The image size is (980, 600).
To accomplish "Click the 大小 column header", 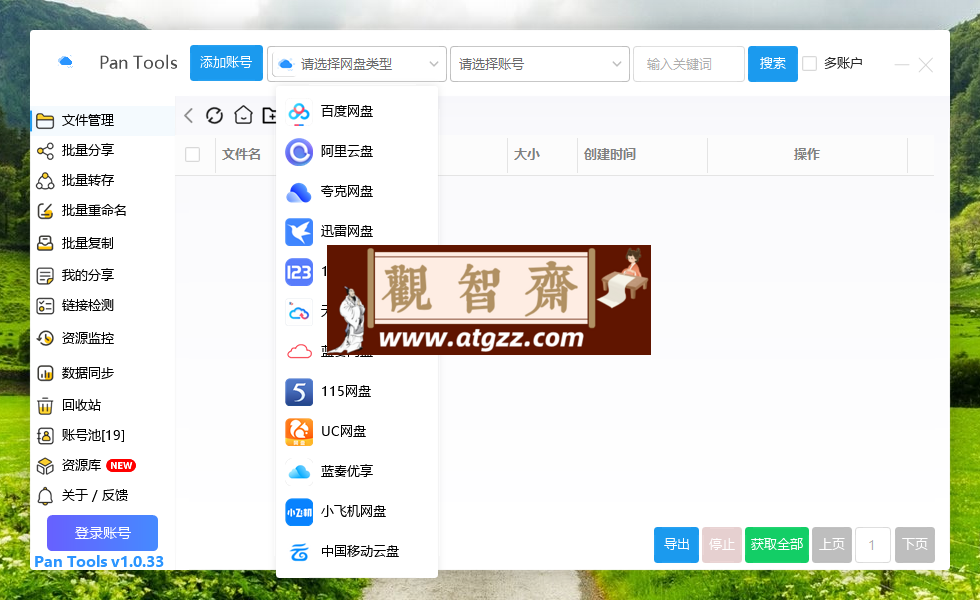I will click(x=526, y=154).
